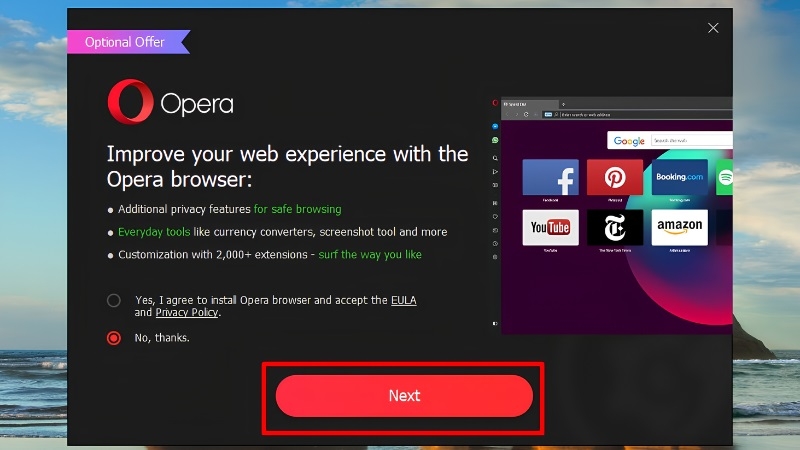Image resolution: width=800 pixels, height=450 pixels.
Task: Open the EULA link
Action: point(404,300)
